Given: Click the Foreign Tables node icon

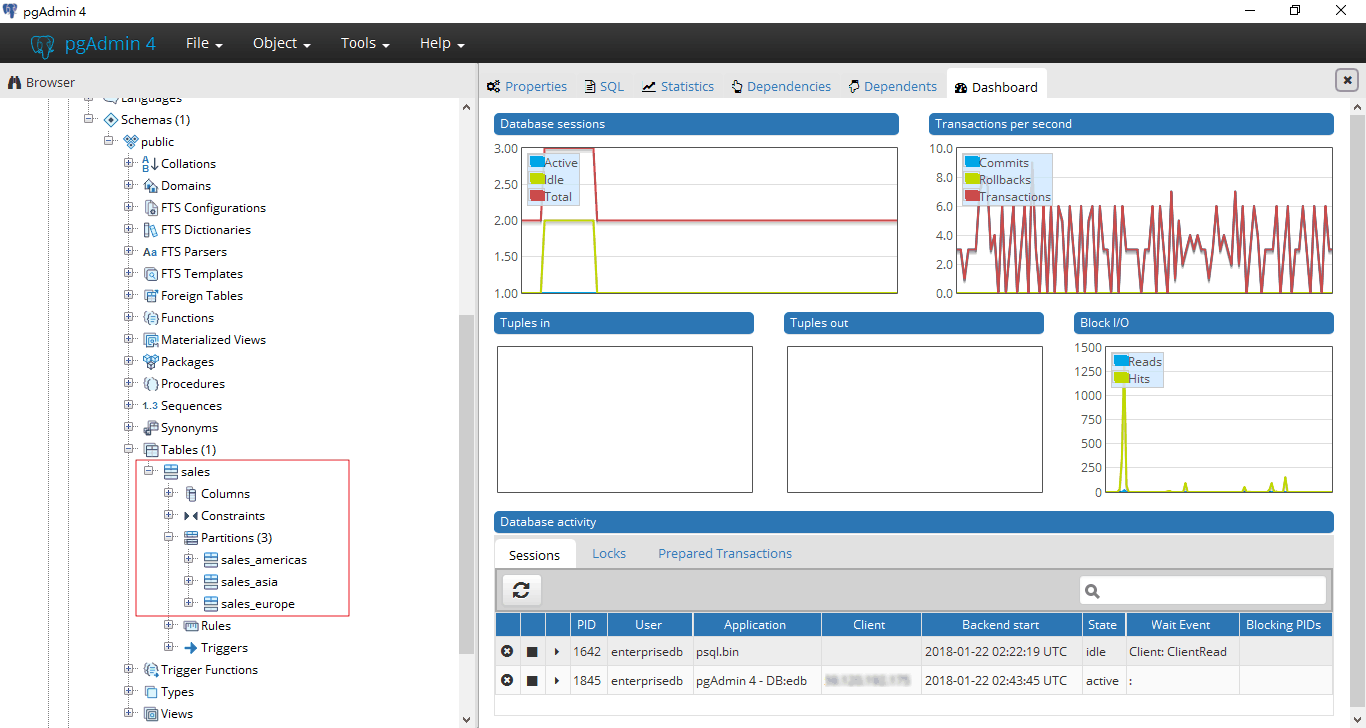Looking at the screenshot, I should pos(151,296).
